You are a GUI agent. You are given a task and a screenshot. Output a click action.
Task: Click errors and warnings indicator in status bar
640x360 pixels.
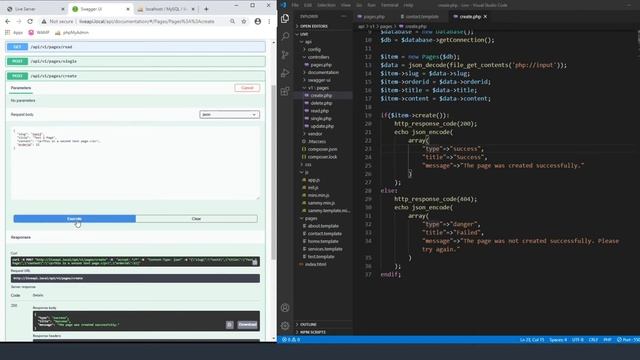[291, 340]
